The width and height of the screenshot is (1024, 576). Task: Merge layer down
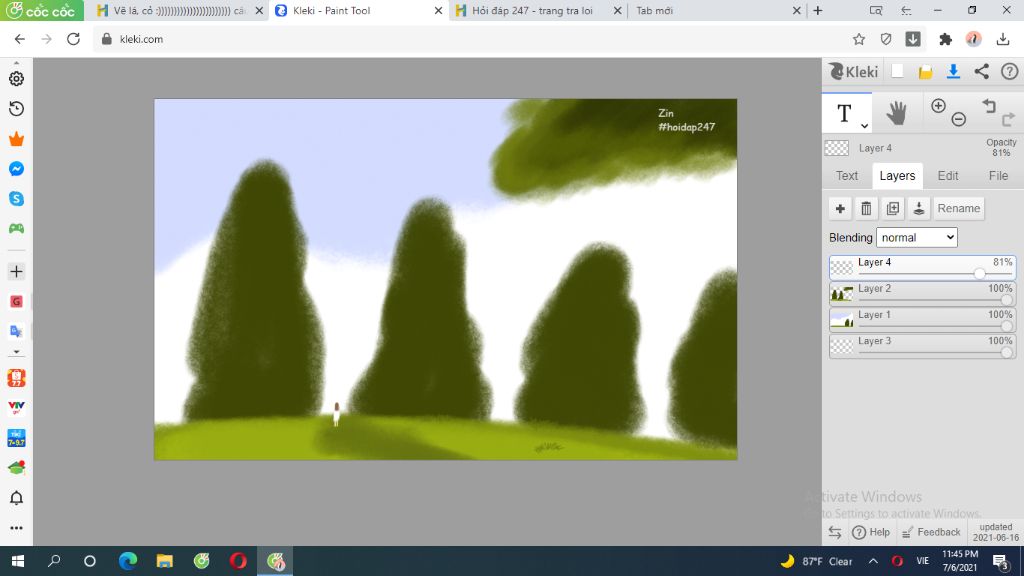(919, 208)
